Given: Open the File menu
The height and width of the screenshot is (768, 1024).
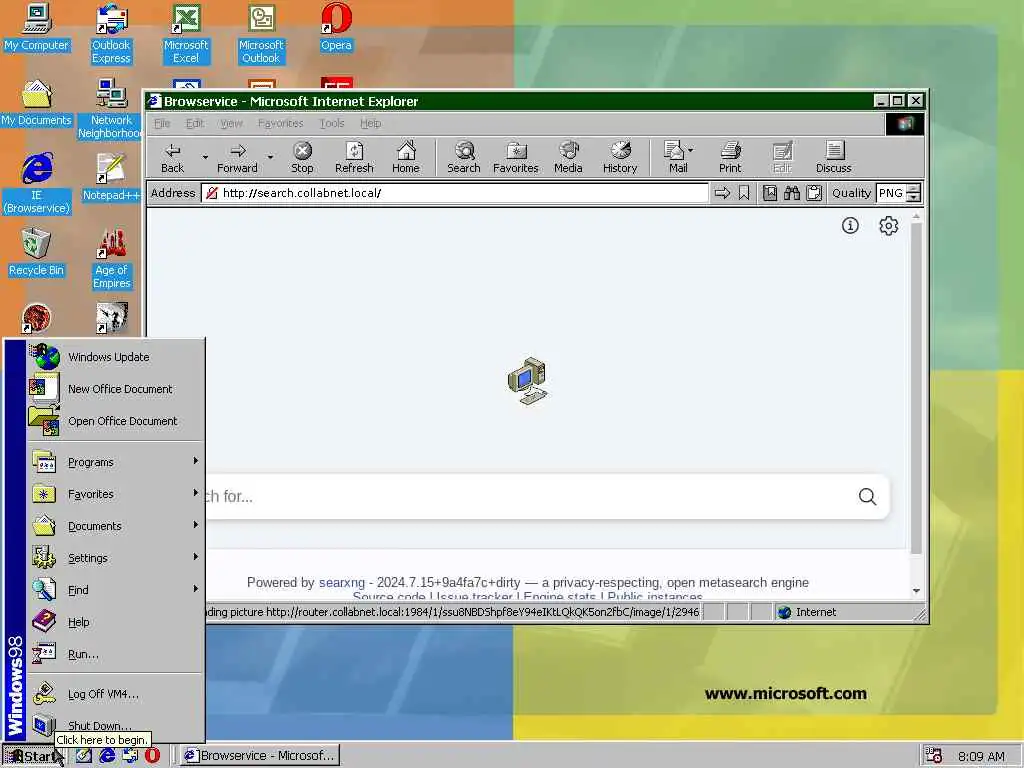Looking at the screenshot, I should click(x=162, y=123).
